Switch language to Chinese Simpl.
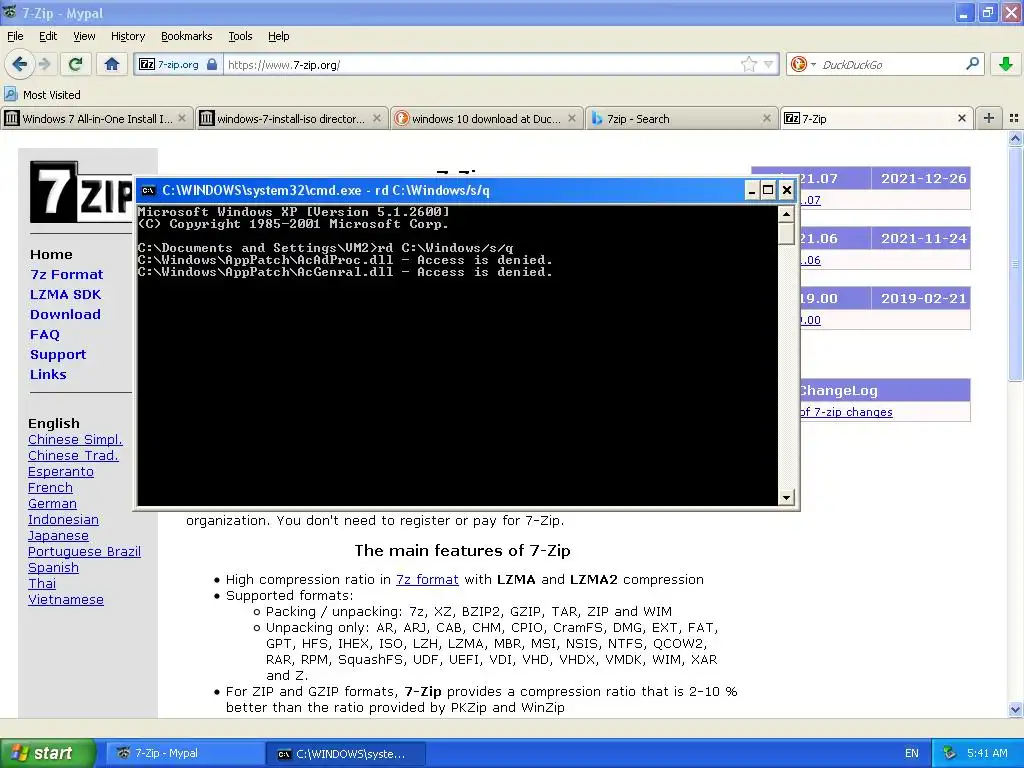This screenshot has width=1024, height=768. point(75,440)
